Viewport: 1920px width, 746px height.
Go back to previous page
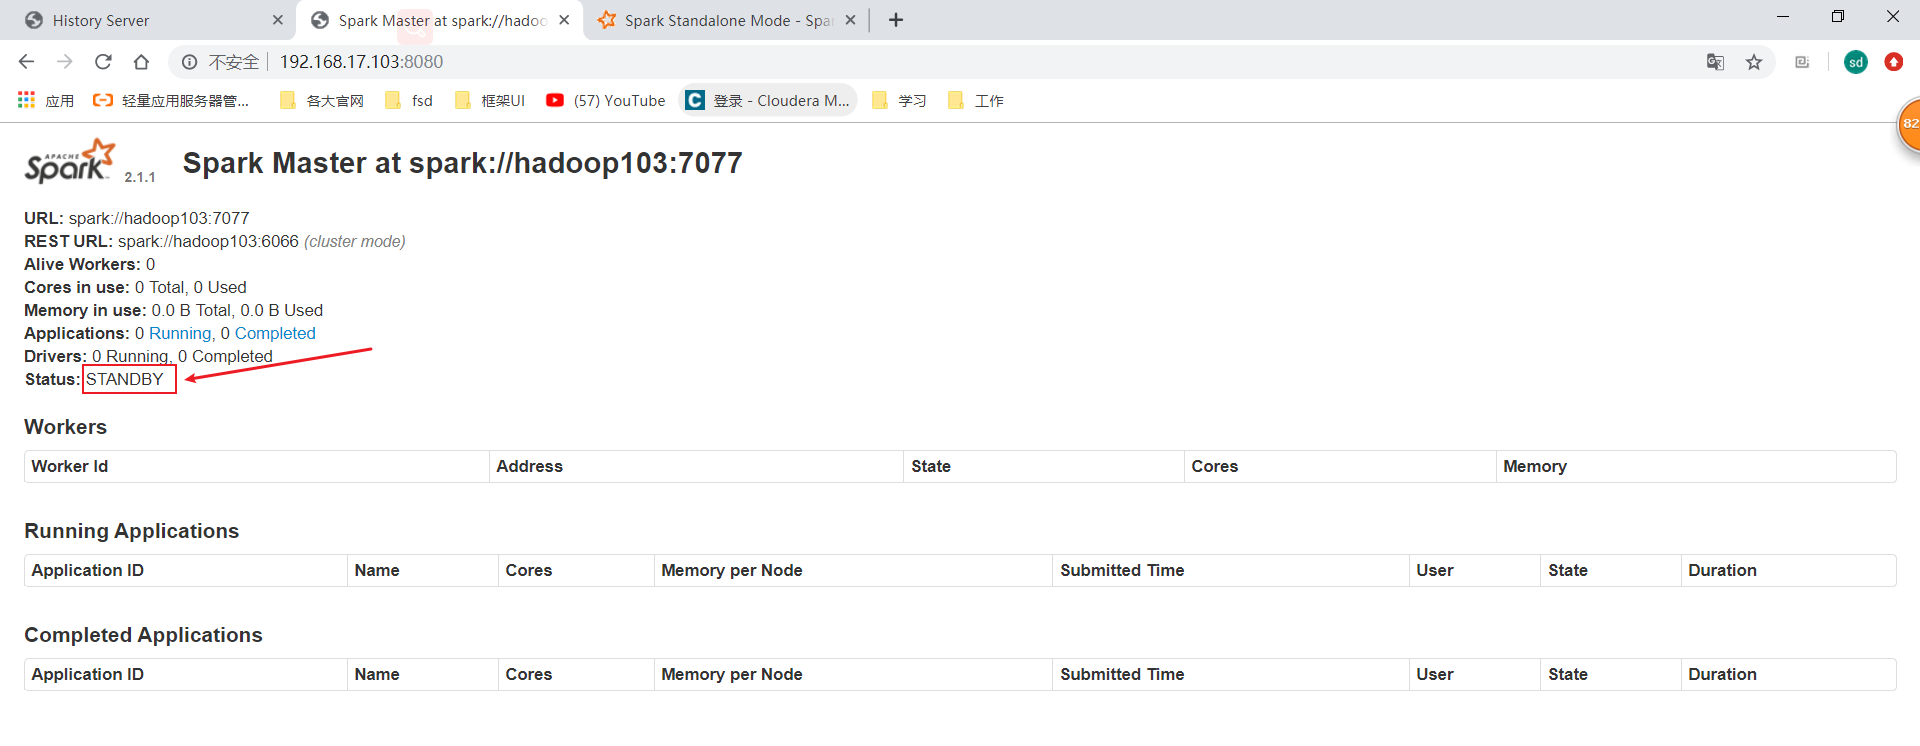(x=26, y=62)
